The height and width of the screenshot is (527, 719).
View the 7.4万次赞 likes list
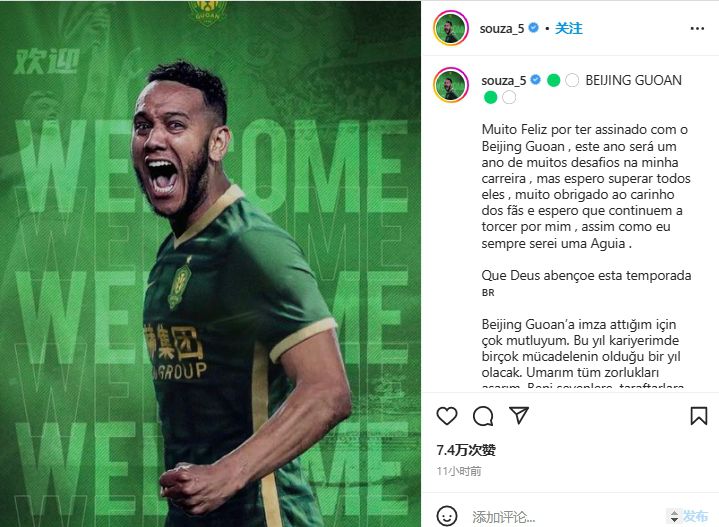[x=466, y=450]
